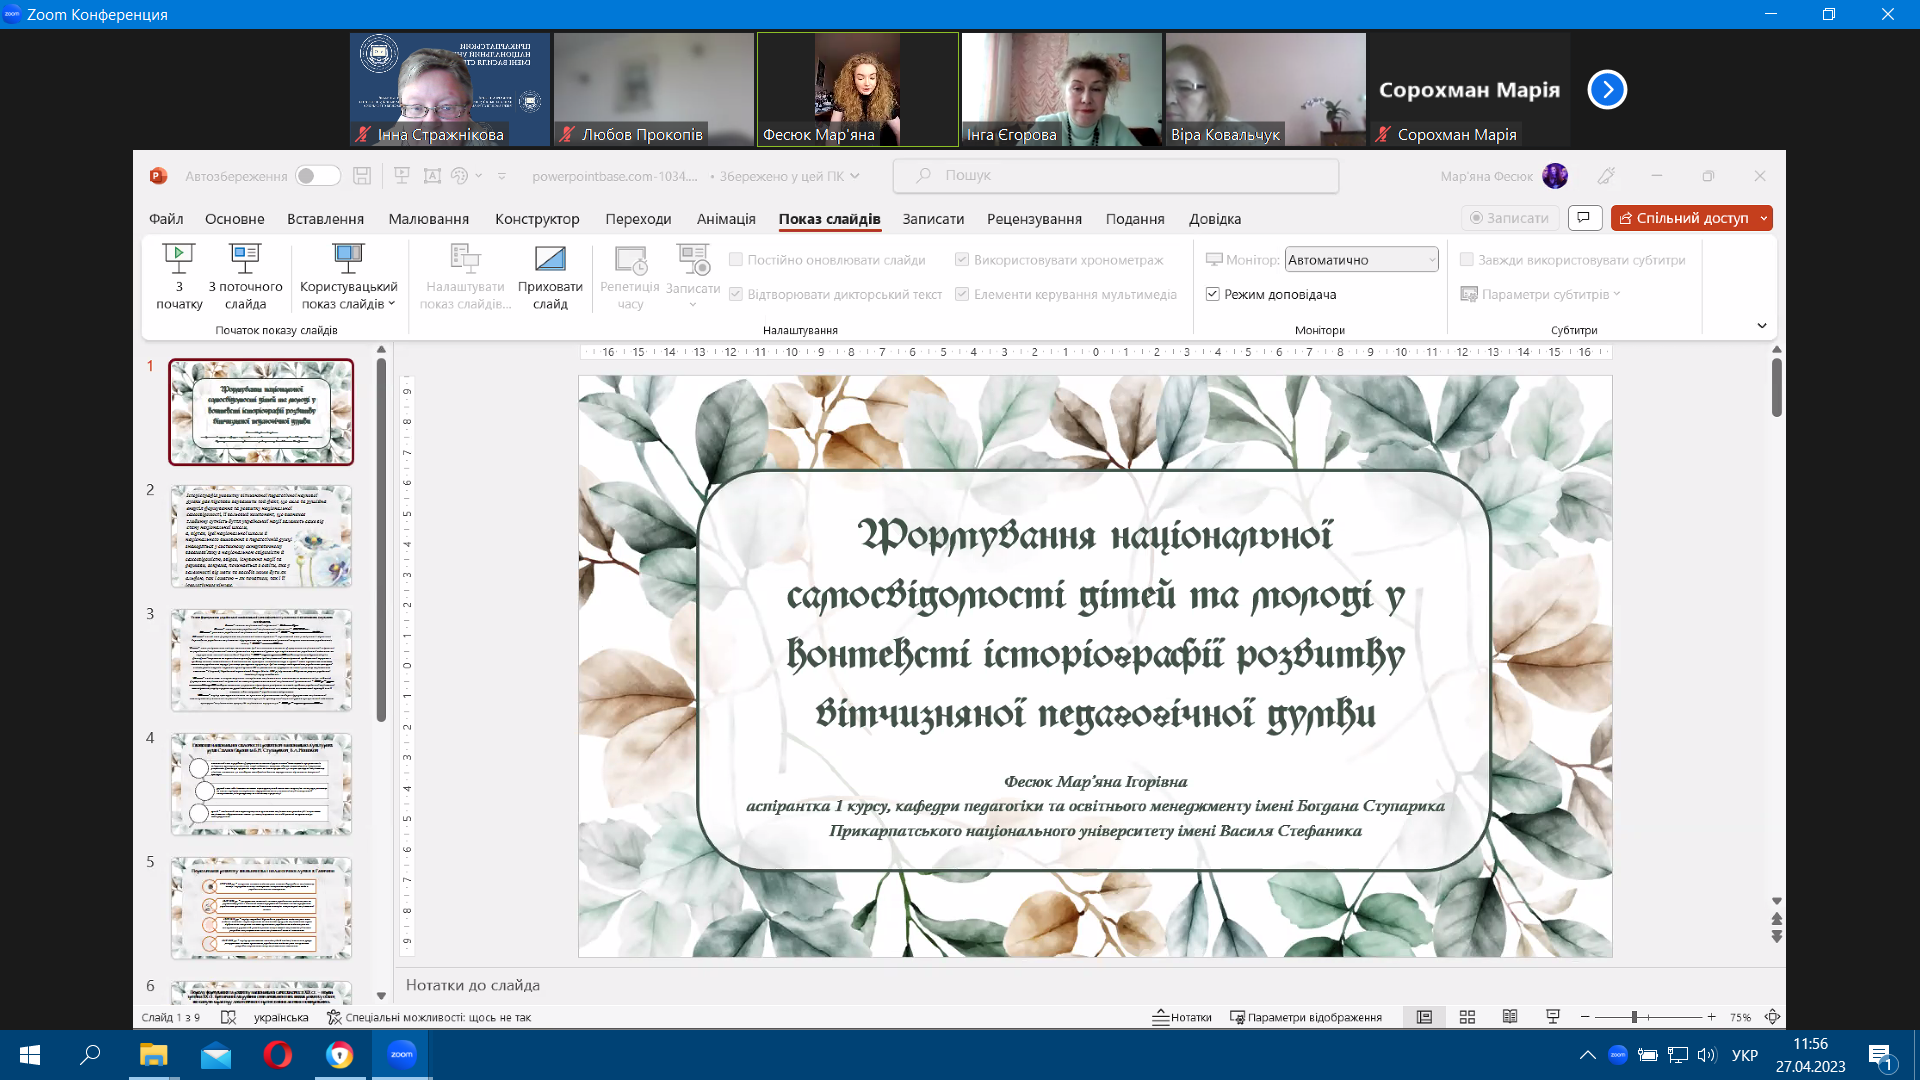Show next Zoom participants arrow

click(1607, 90)
